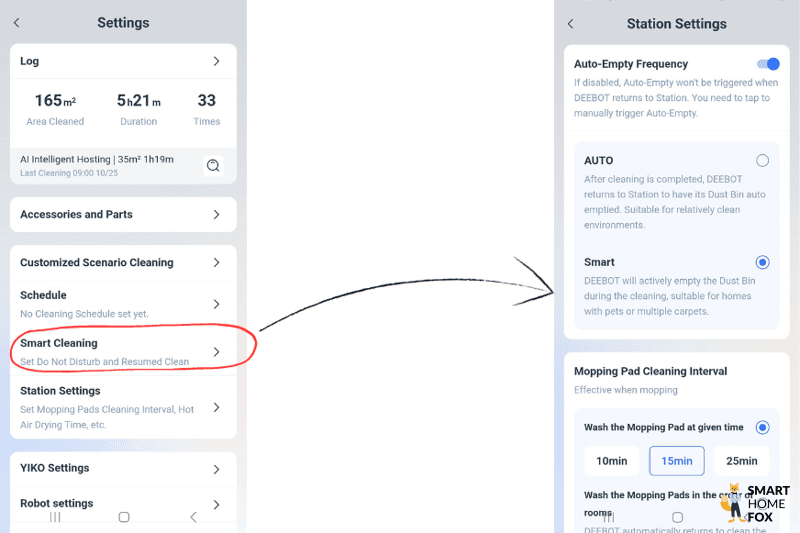800x533 pixels.
Task: Expand the Customized Scenario Cleaning chevron
Action: (x=216, y=263)
